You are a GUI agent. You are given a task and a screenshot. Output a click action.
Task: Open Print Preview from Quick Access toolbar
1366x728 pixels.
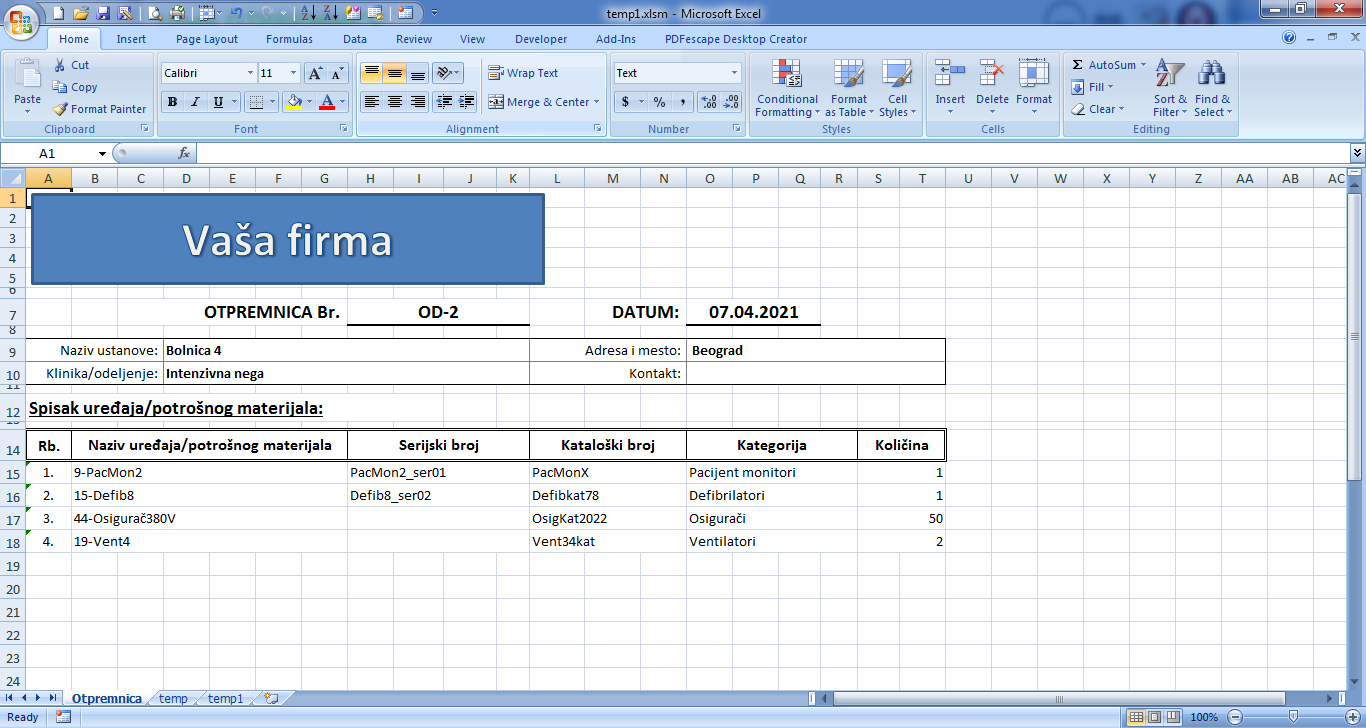(155, 13)
